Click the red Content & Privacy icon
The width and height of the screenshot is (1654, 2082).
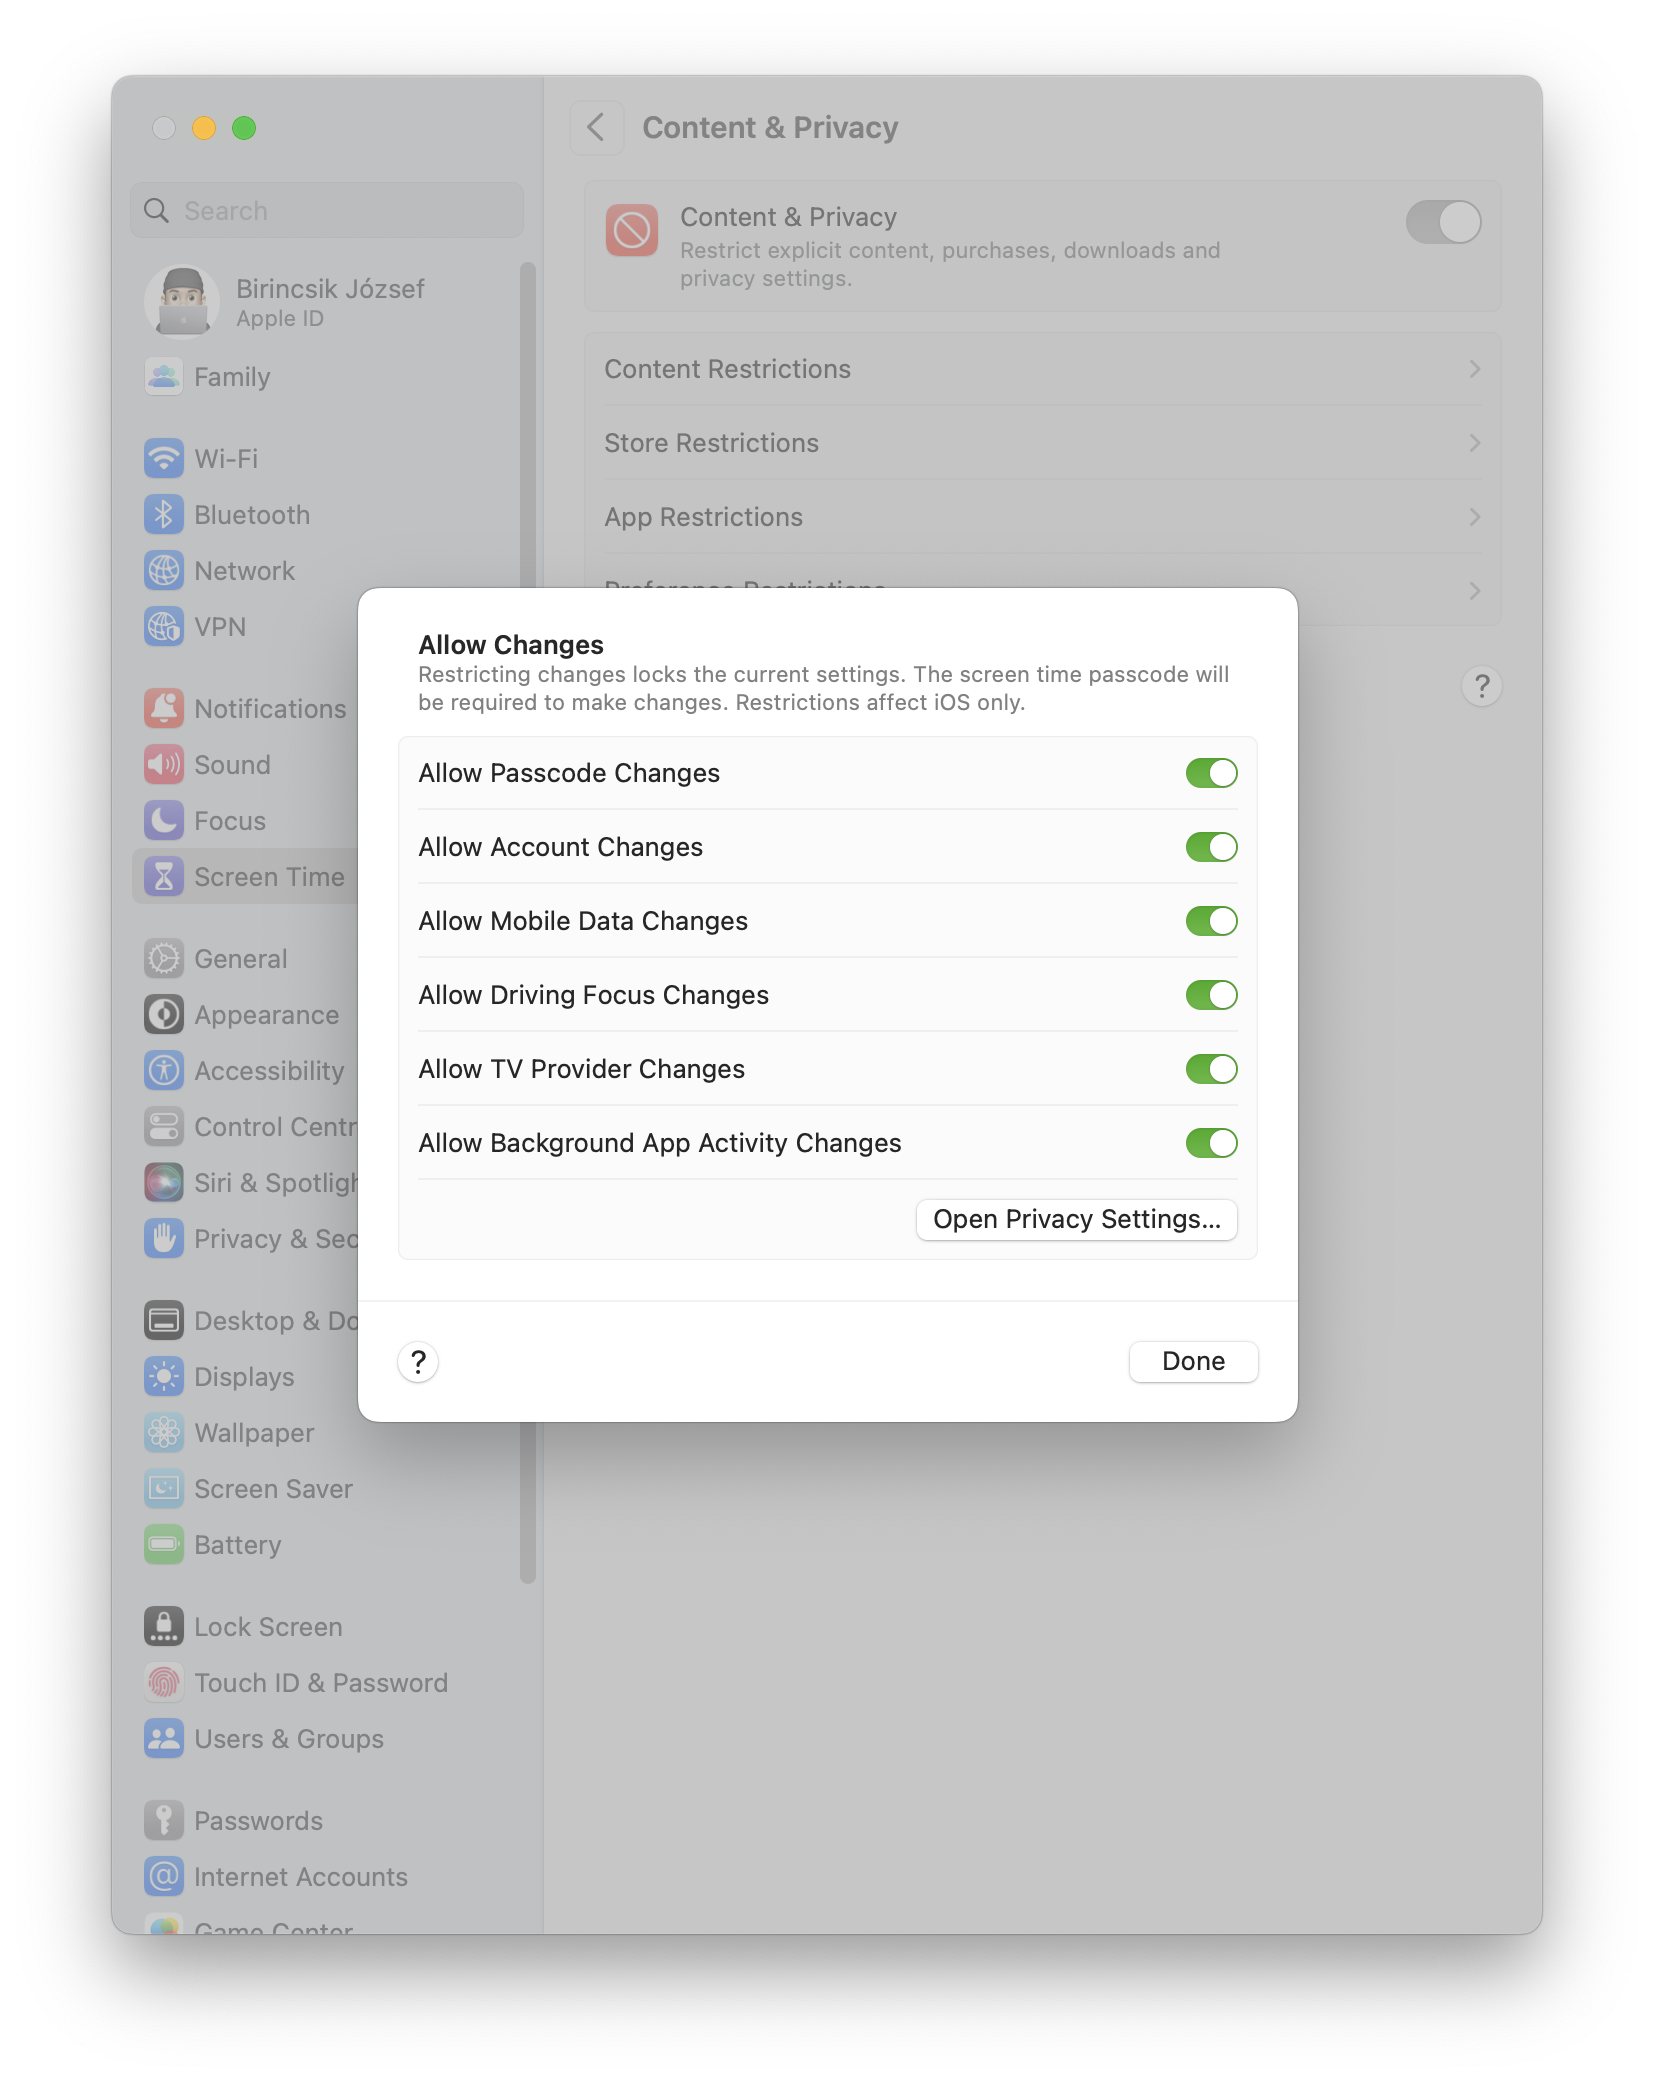pyautogui.click(x=632, y=231)
